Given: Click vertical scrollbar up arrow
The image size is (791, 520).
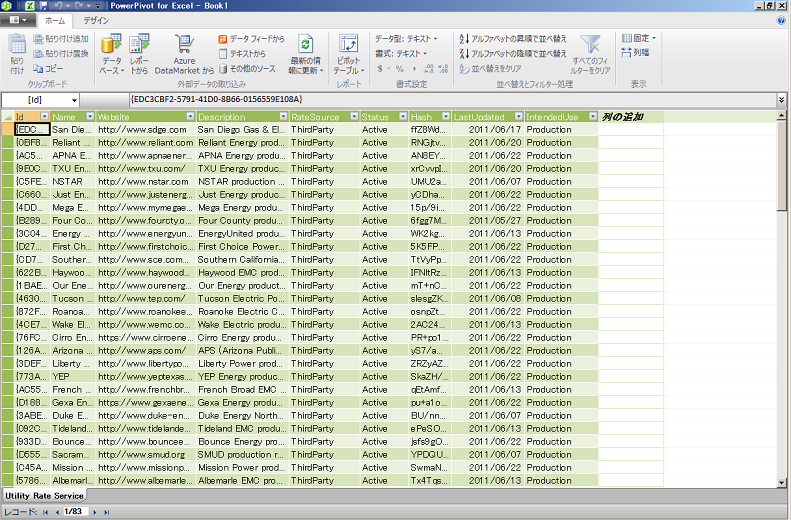Looking at the screenshot, I should pos(781,116).
